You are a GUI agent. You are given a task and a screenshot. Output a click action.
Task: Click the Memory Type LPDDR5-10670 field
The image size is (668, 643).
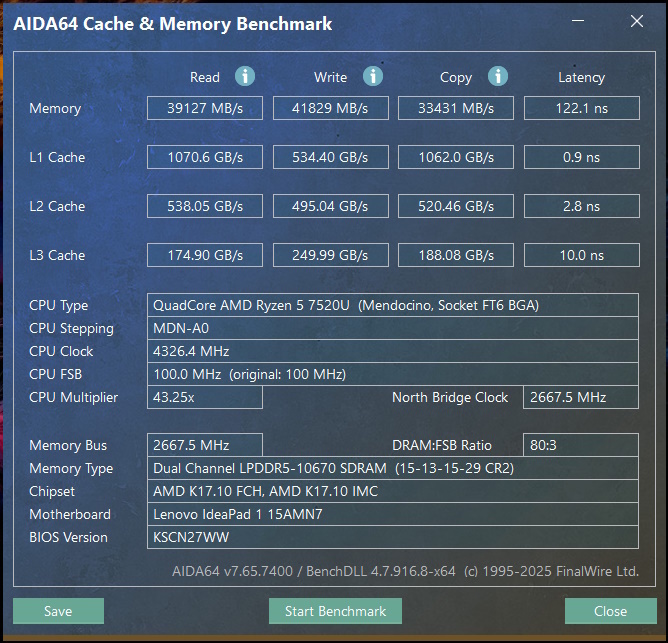(393, 468)
